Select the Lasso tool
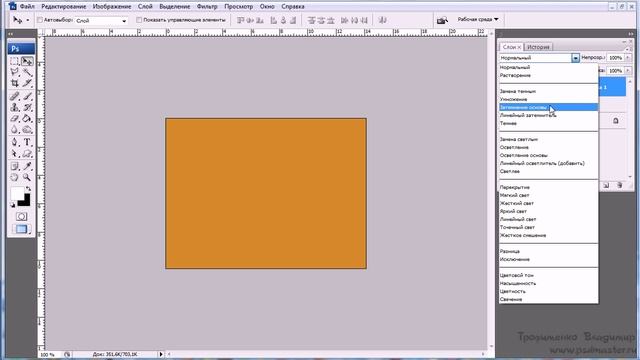This screenshot has height=360, width=640. (15, 72)
